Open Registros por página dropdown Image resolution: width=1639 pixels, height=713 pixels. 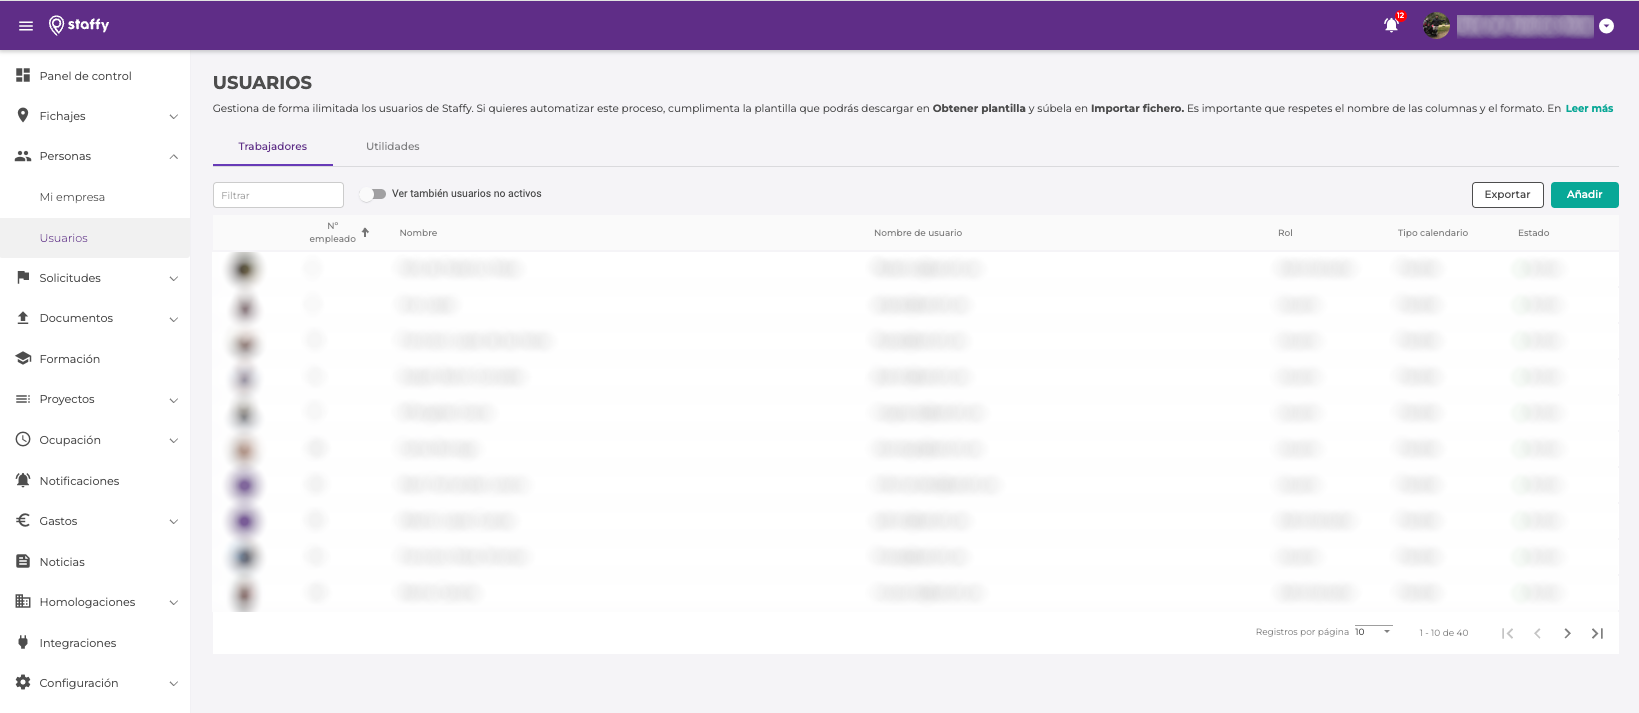[1374, 632]
